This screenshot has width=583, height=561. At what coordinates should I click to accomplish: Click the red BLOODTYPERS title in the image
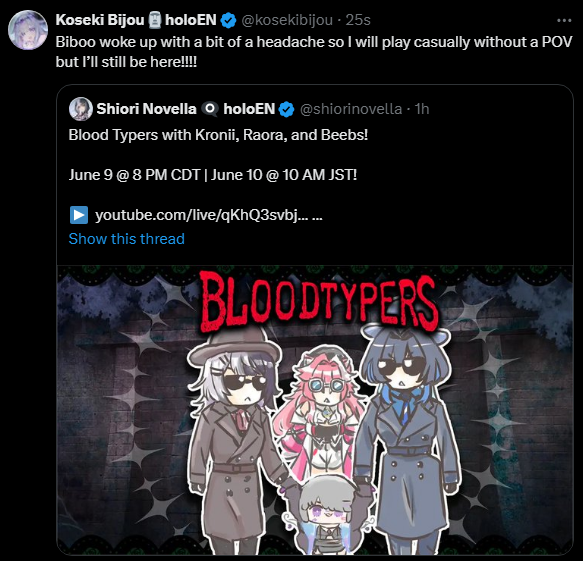click(319, 302)
